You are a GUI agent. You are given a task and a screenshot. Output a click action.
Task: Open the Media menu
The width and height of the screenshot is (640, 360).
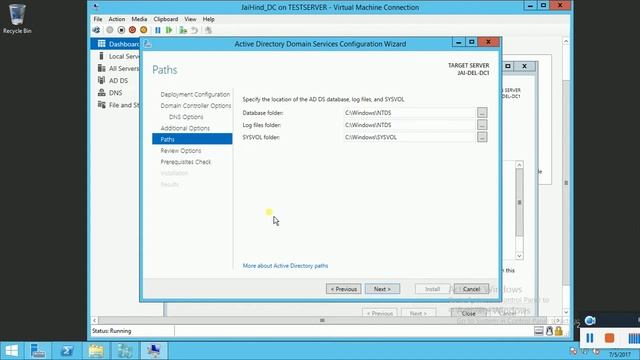pyautogui.click(x=139, y=19)
